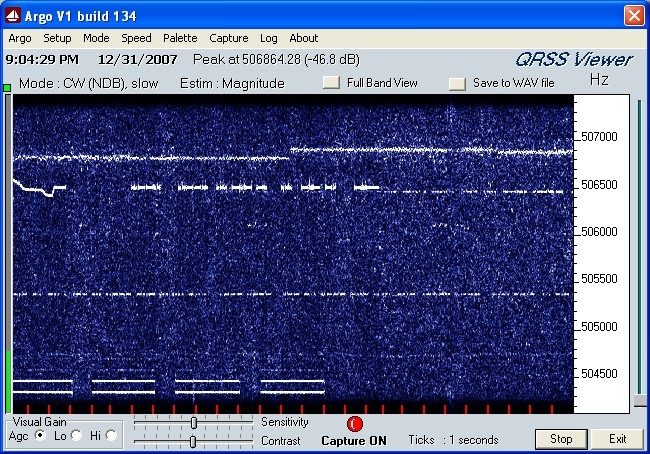Click the red Capture ON indicator
The image size is (650, 454).
(354, 424)
